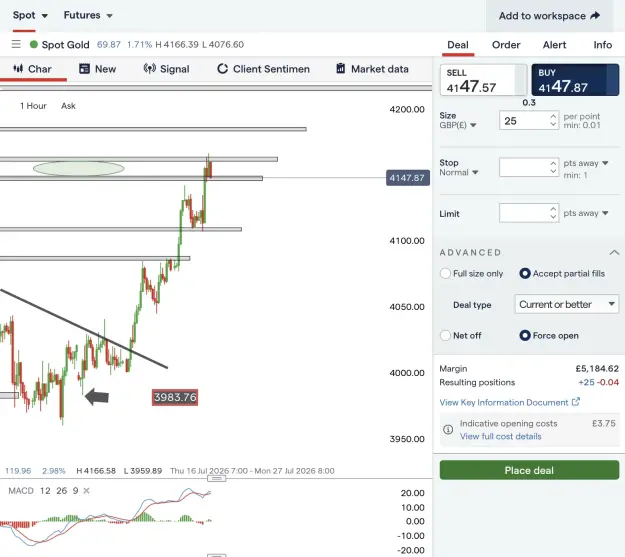Click the green market status dot
The height and width of the screenshot is (557, 625).
pyautogui.click(x=34, y=44)
